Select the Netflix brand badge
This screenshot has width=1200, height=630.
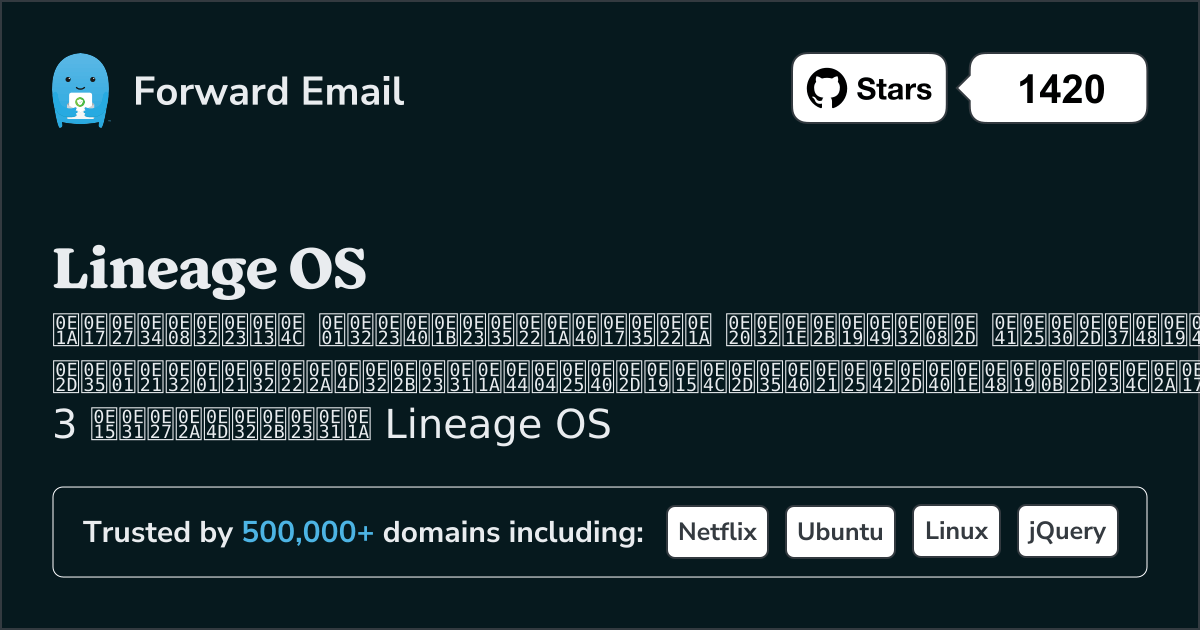[717, 531]
